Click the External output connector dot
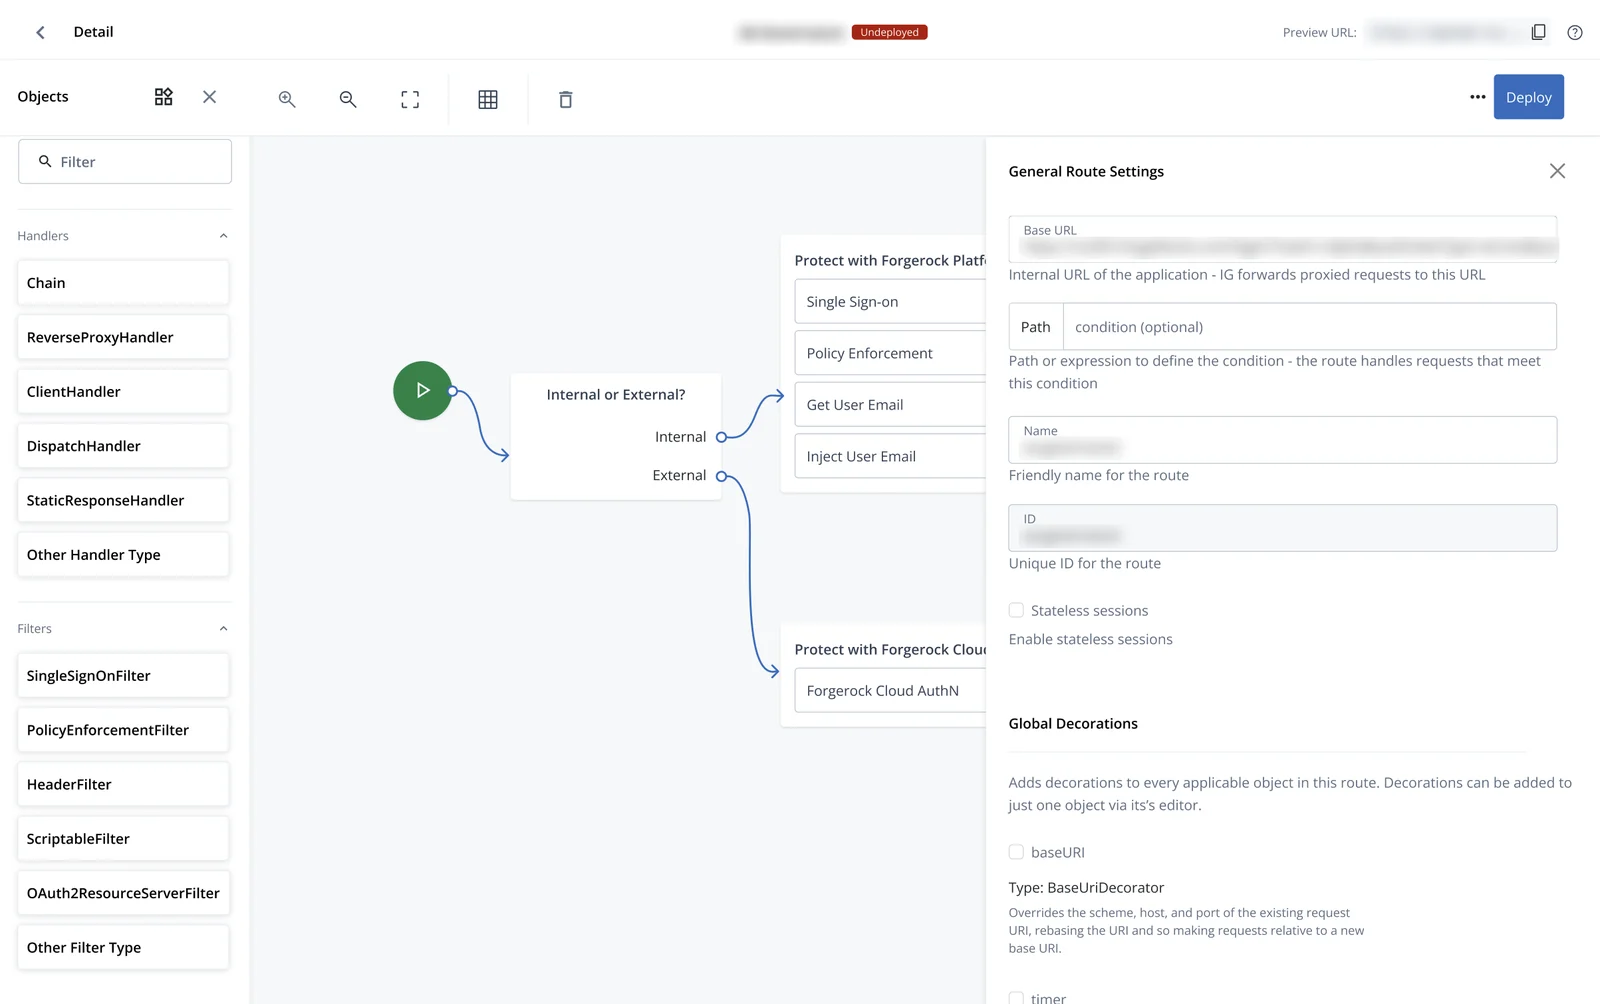 (x=721, y=476)
